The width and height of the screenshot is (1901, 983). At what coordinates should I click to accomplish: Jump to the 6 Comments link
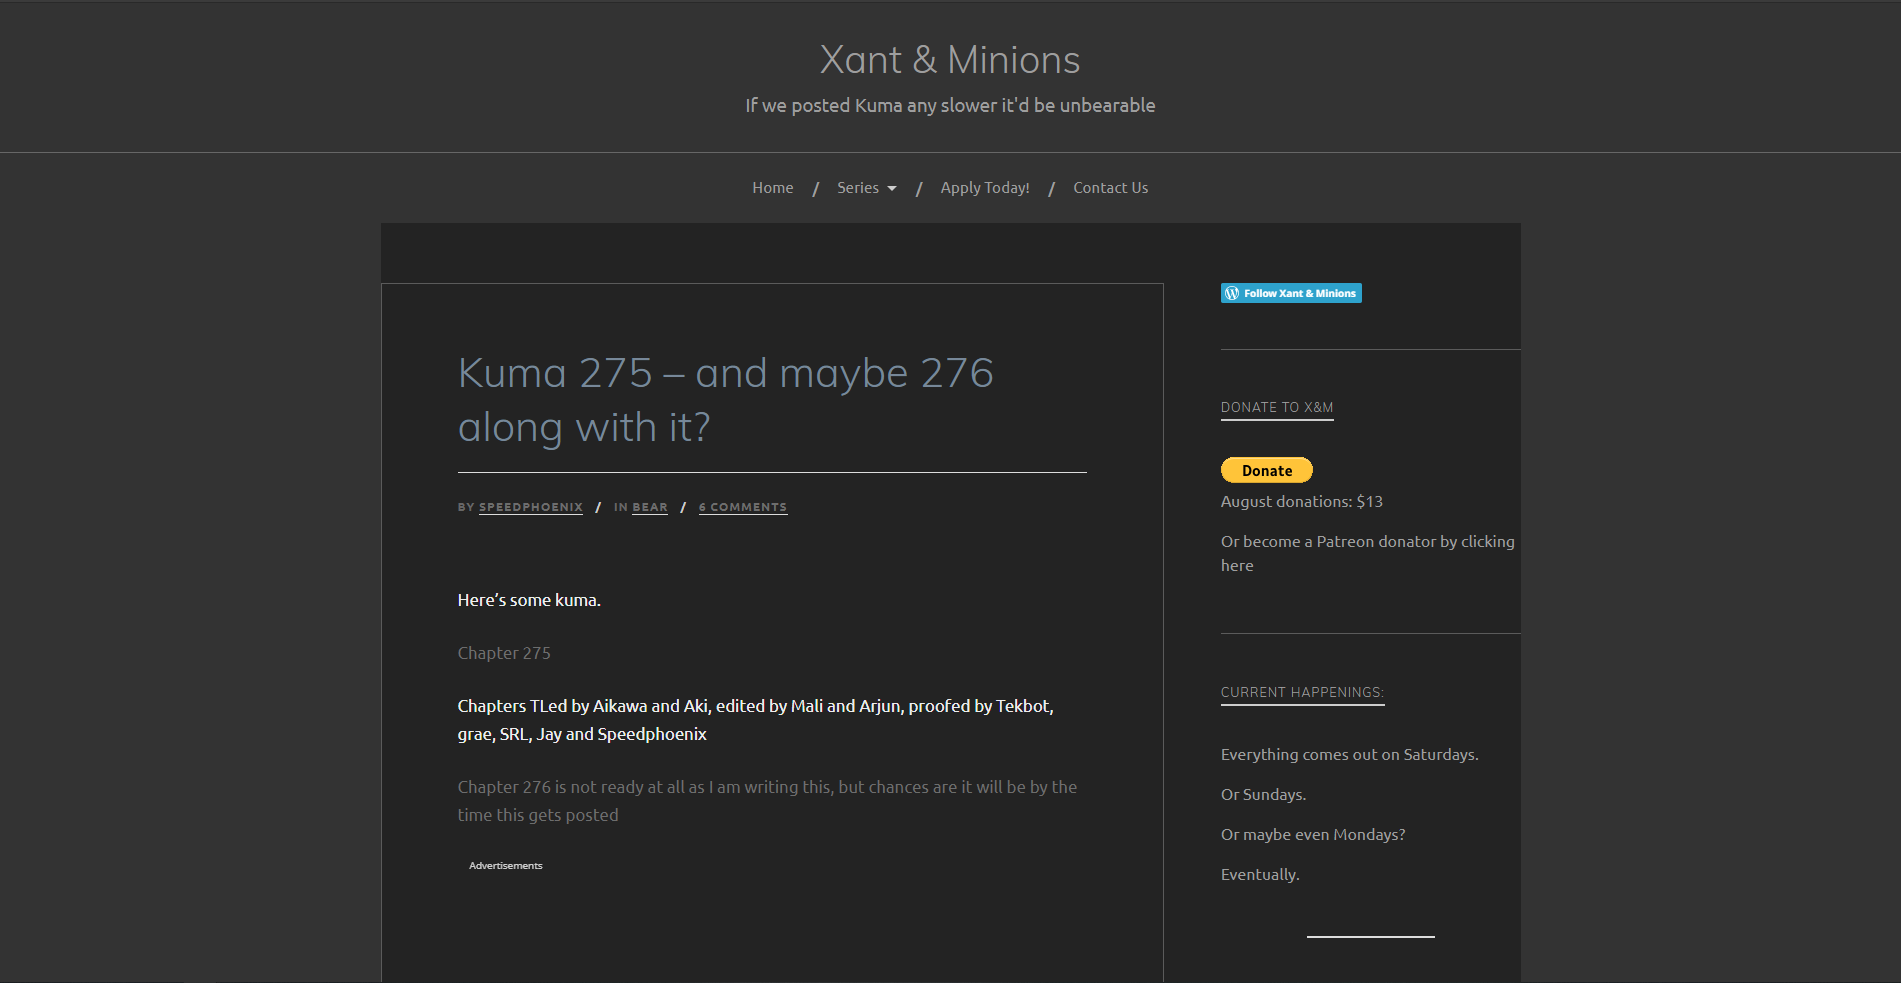(743, 507)
